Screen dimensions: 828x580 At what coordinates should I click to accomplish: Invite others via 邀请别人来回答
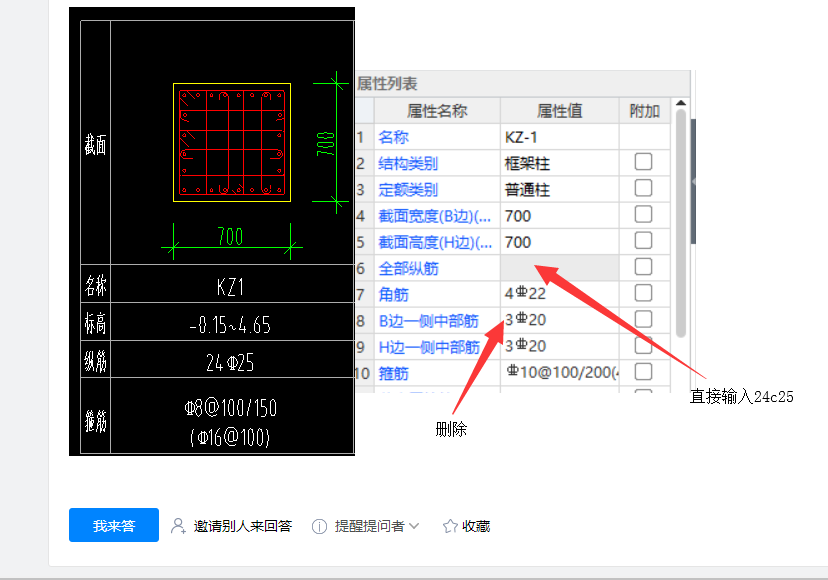coord(242,526)
